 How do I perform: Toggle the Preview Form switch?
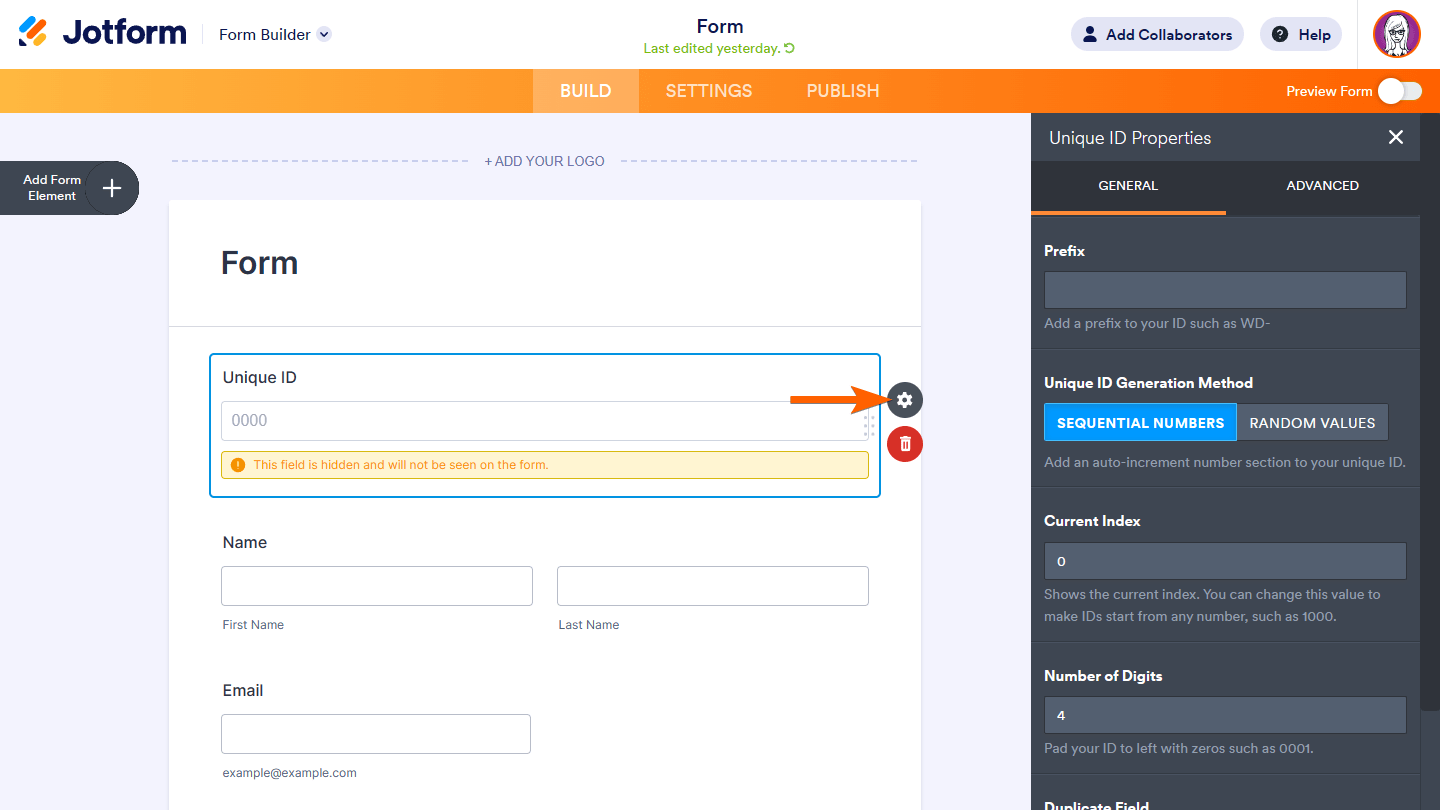click(x=1400, y=91)
